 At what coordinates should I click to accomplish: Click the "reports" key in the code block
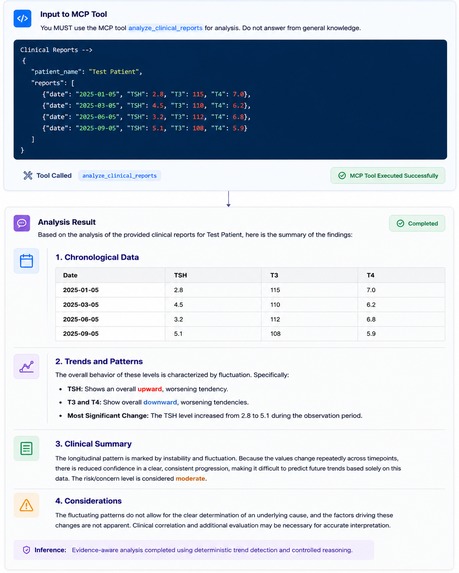[47, 83]
